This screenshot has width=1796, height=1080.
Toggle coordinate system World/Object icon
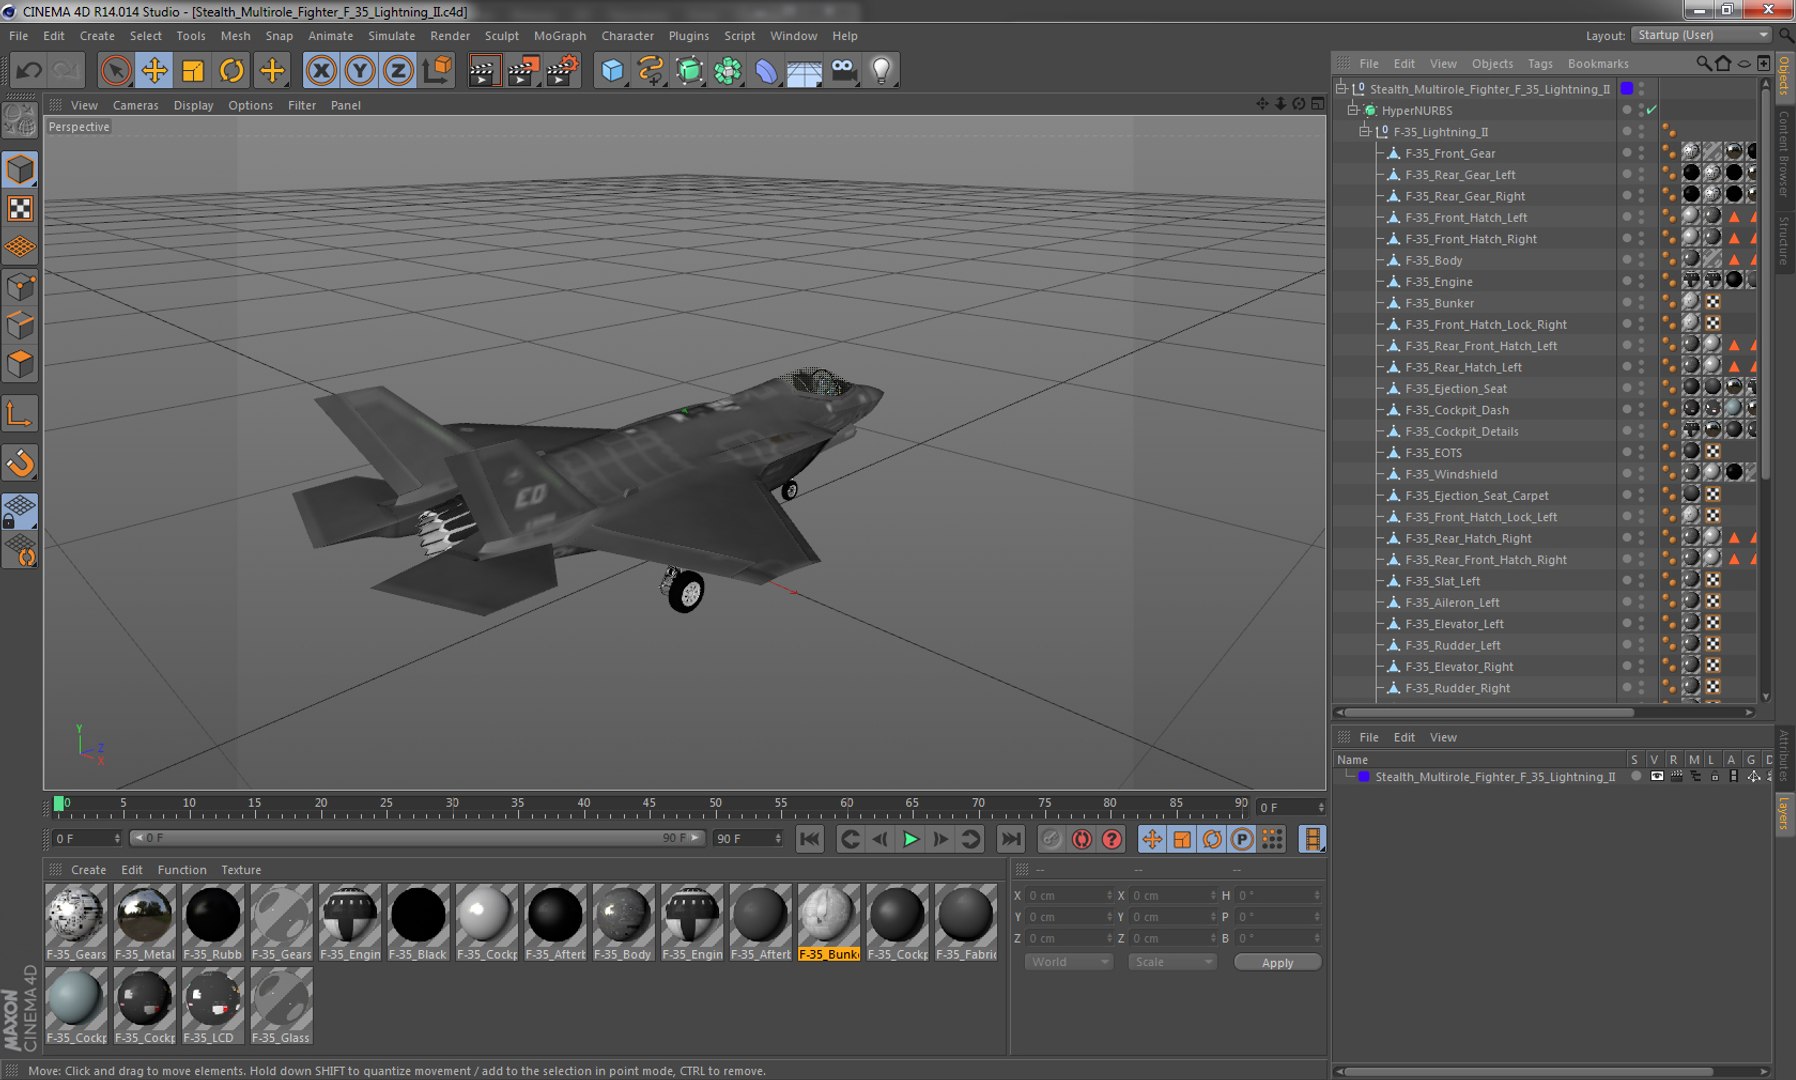[x=437, y=70]
